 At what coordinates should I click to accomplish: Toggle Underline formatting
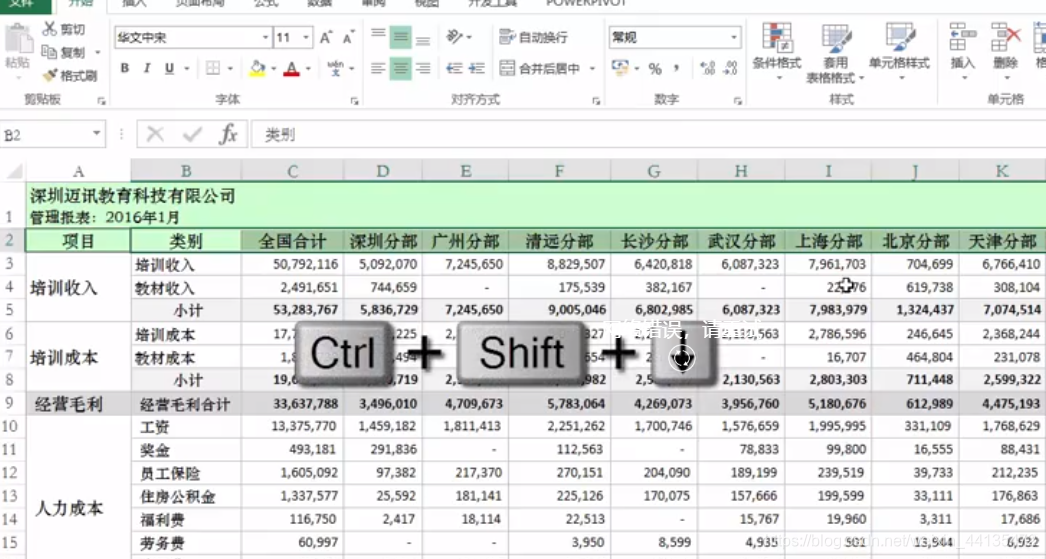tap(169, 68)
